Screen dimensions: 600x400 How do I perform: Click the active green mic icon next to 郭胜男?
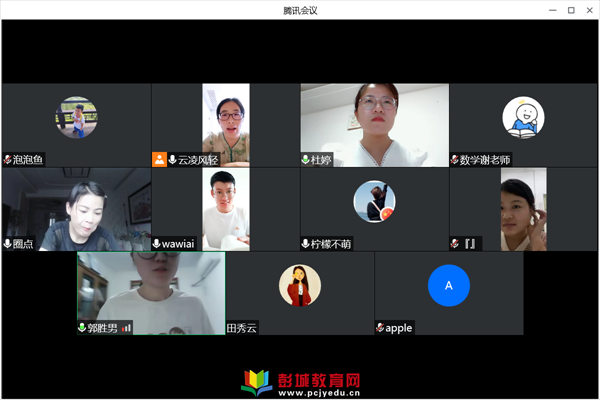point(82,328)
